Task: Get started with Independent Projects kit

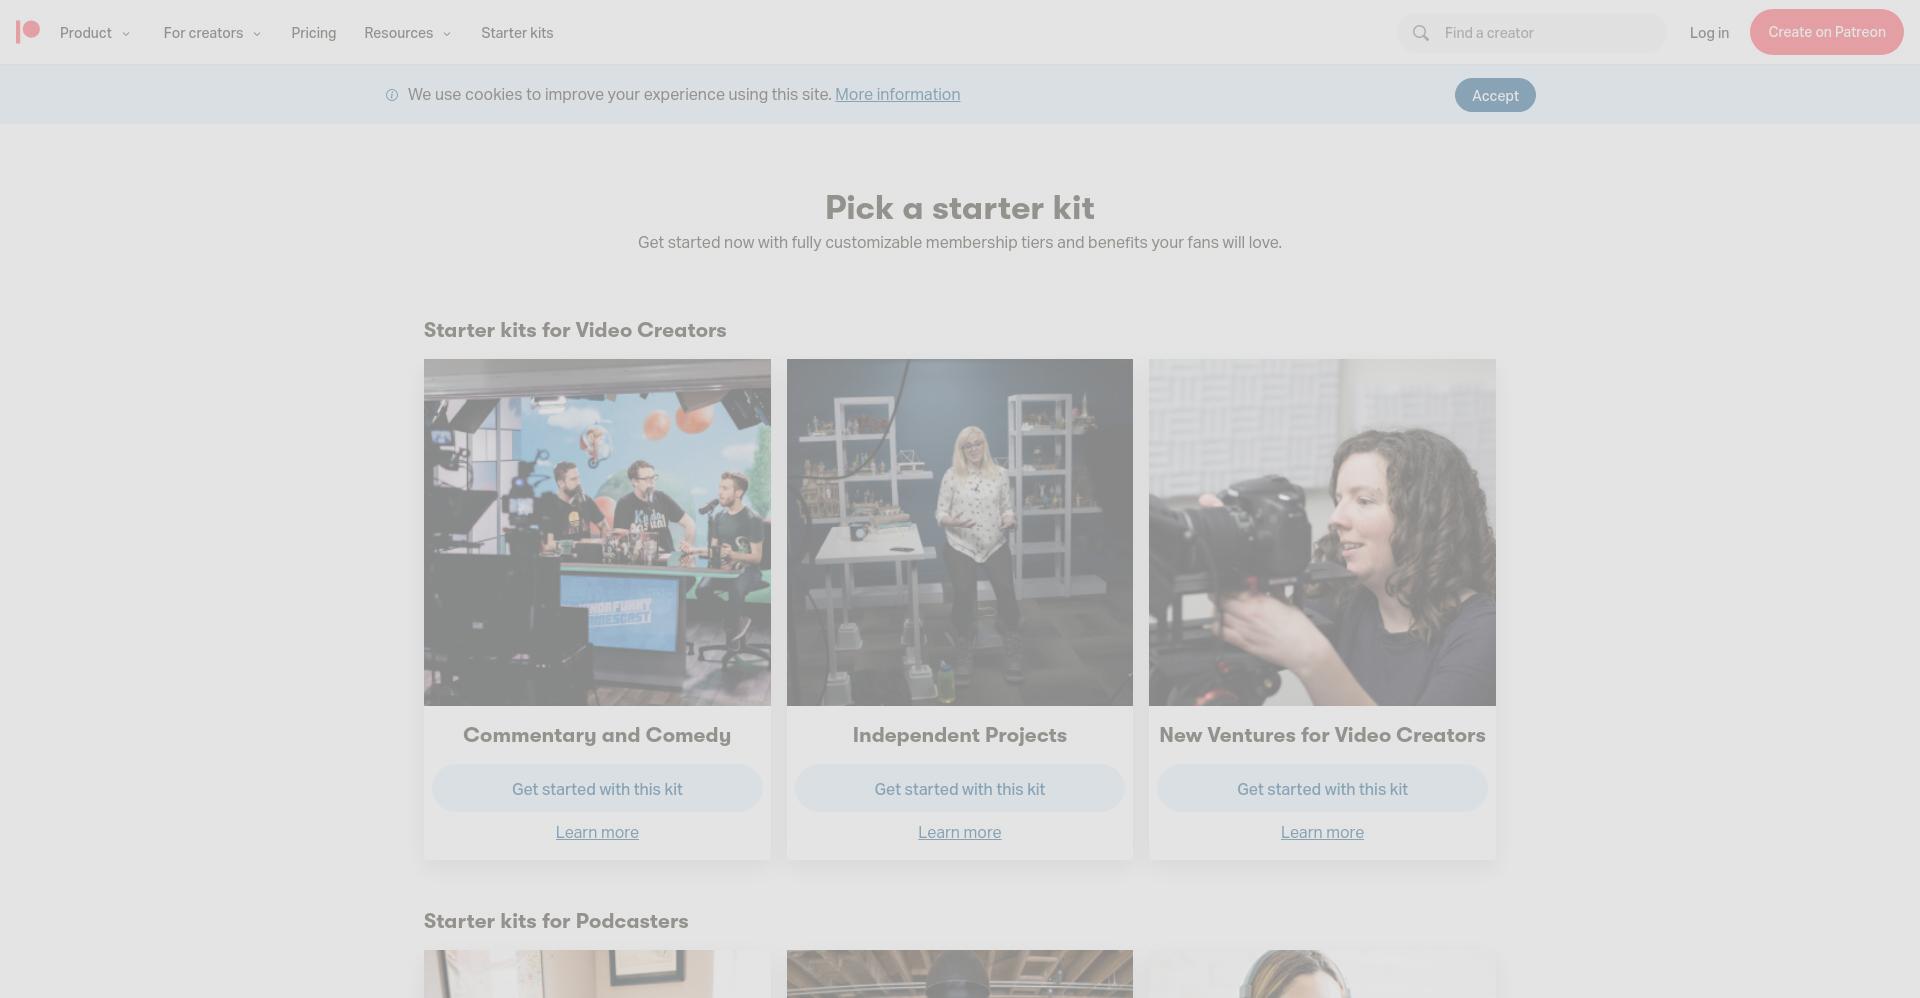Action: [960, 789]
